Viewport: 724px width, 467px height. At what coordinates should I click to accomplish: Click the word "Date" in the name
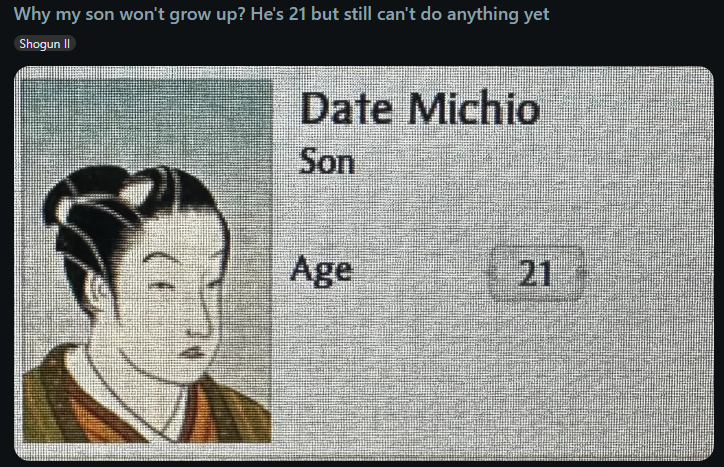[346, 109]
